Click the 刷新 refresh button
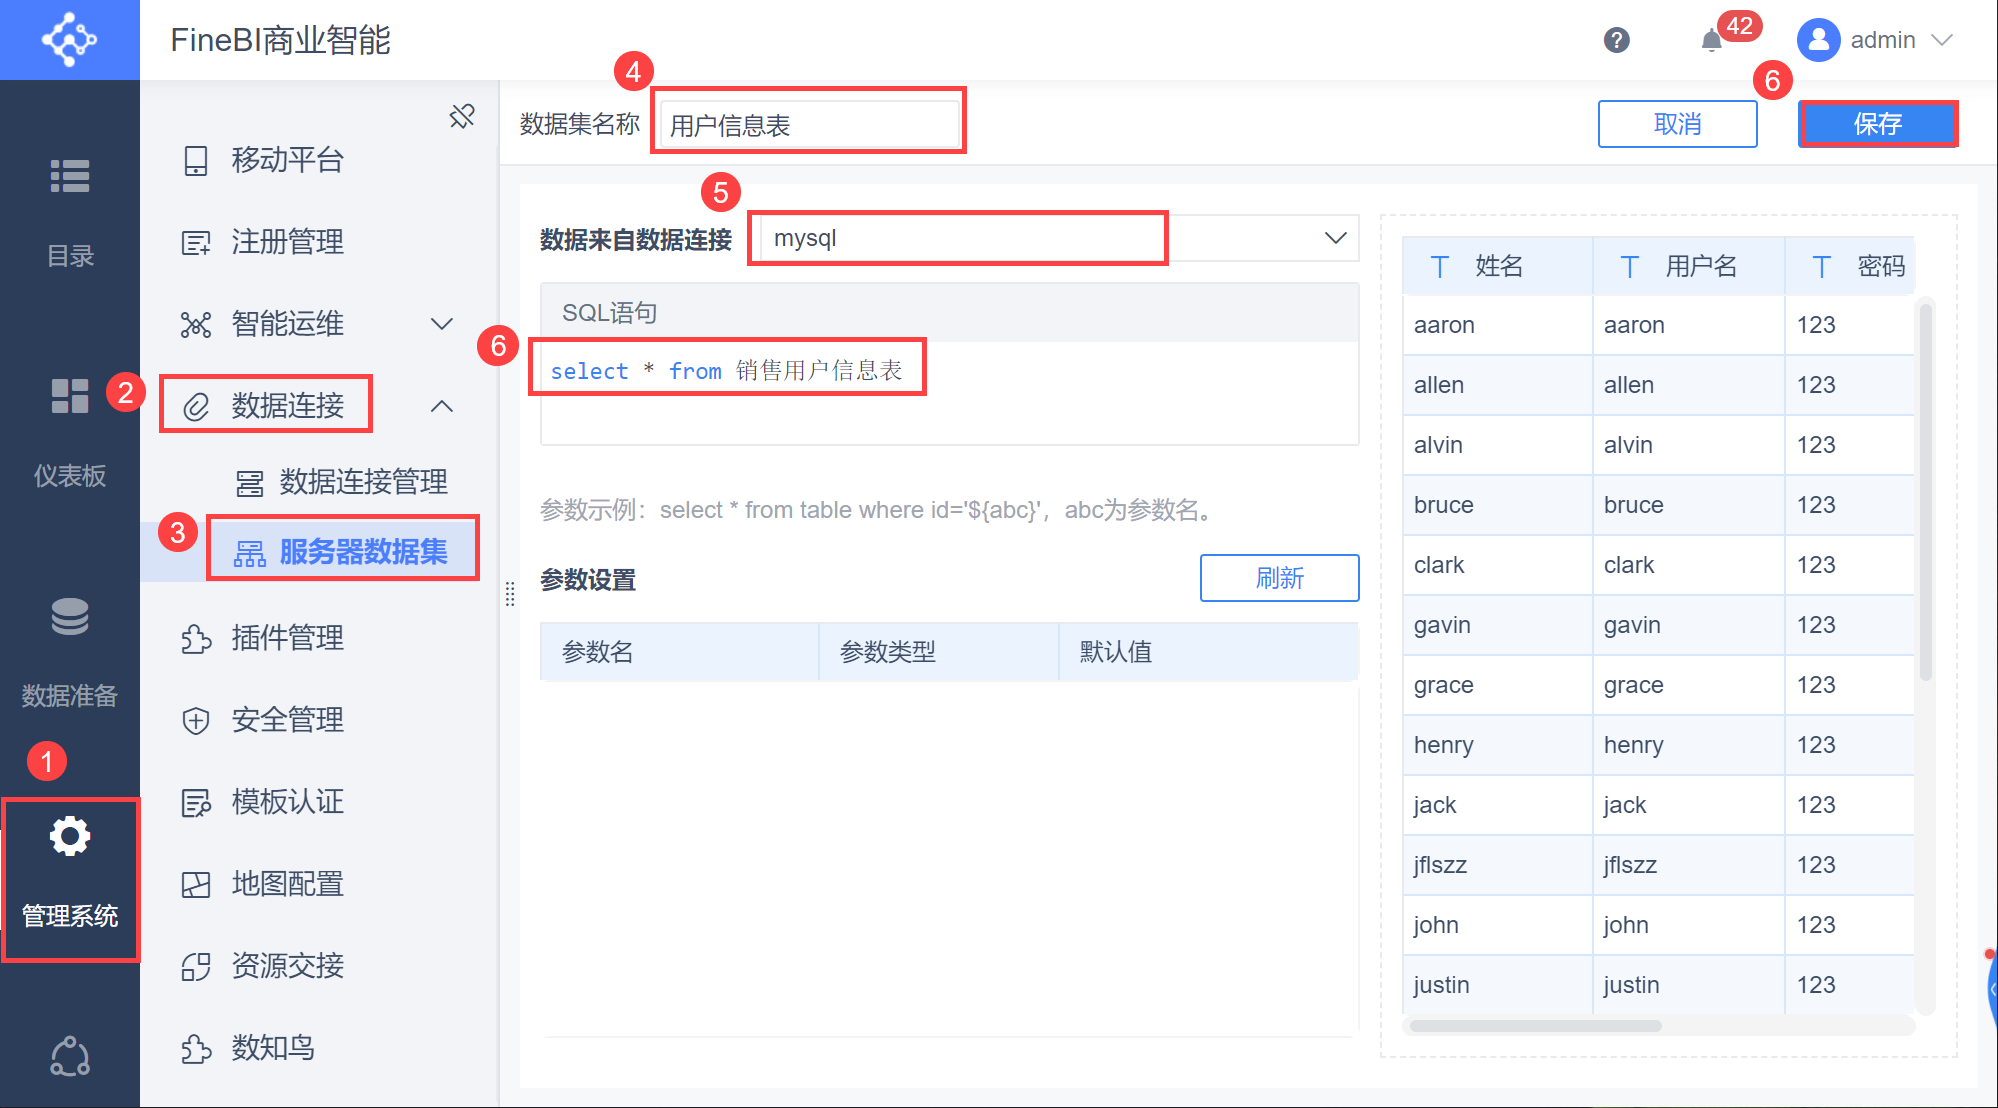 (1279, 578)
